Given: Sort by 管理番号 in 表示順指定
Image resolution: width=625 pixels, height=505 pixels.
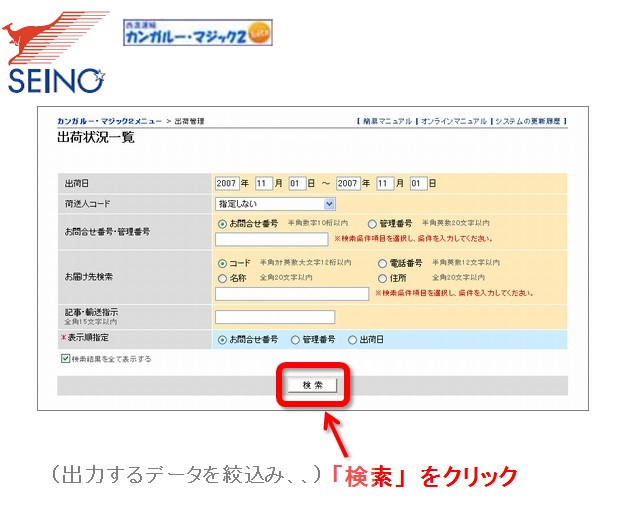Looking at the screenshot, I should pos(295,340).
